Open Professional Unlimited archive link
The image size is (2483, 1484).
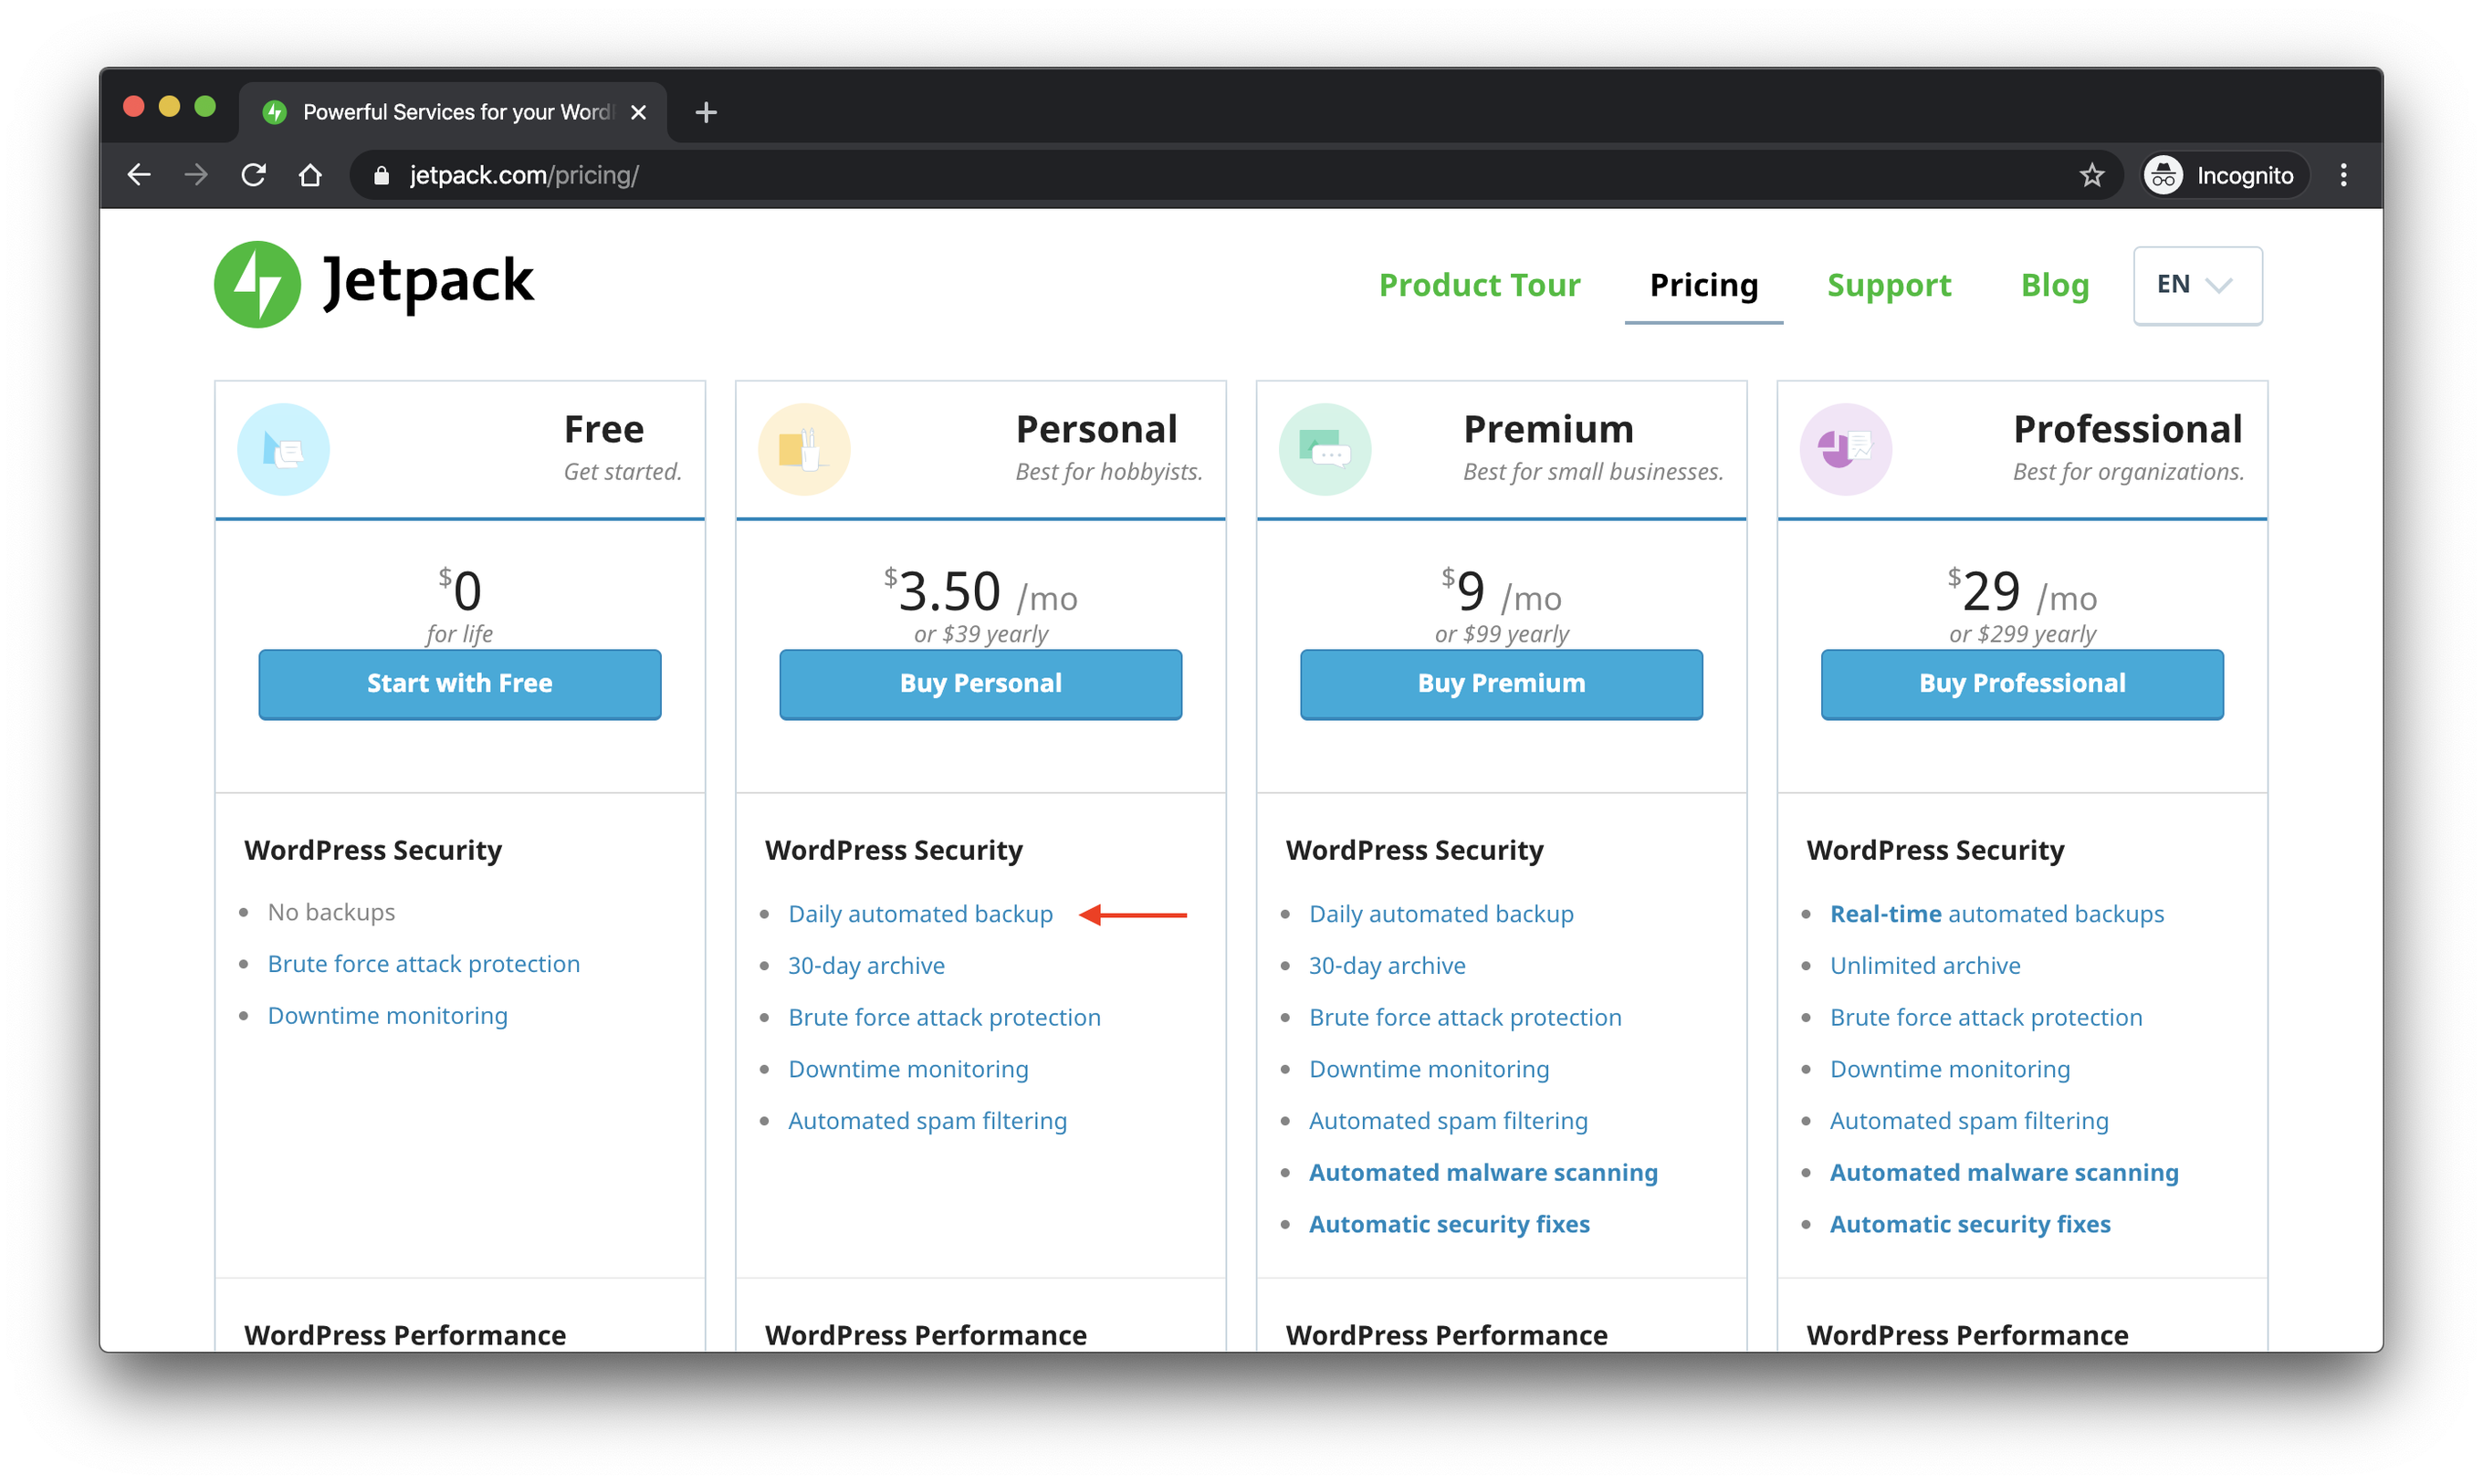coord(1925,965)
